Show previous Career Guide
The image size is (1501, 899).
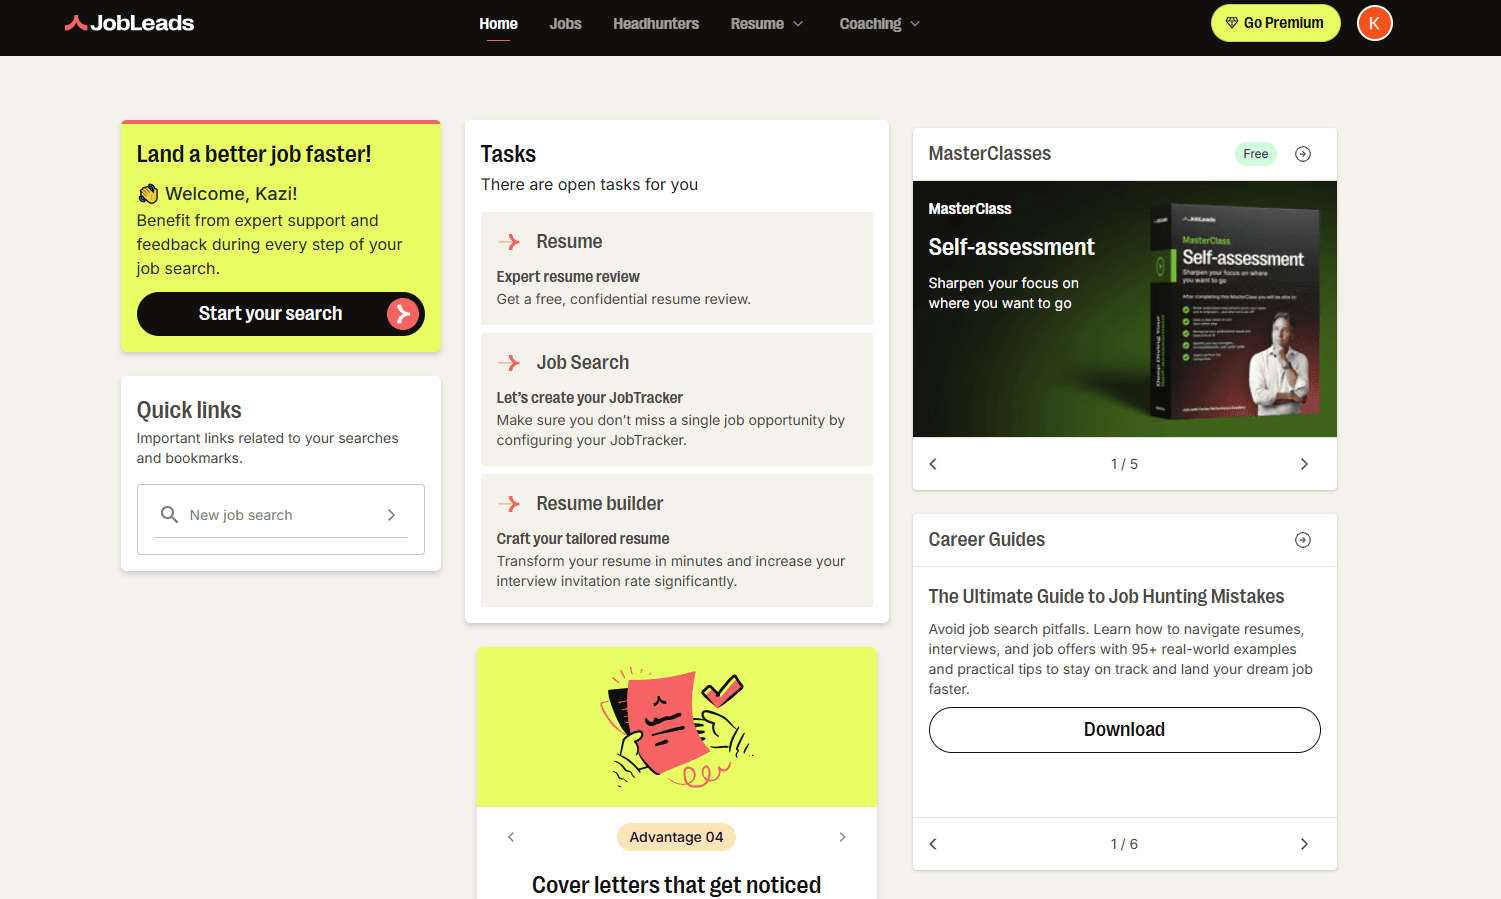pyautogui.click(x=933, y=844)
